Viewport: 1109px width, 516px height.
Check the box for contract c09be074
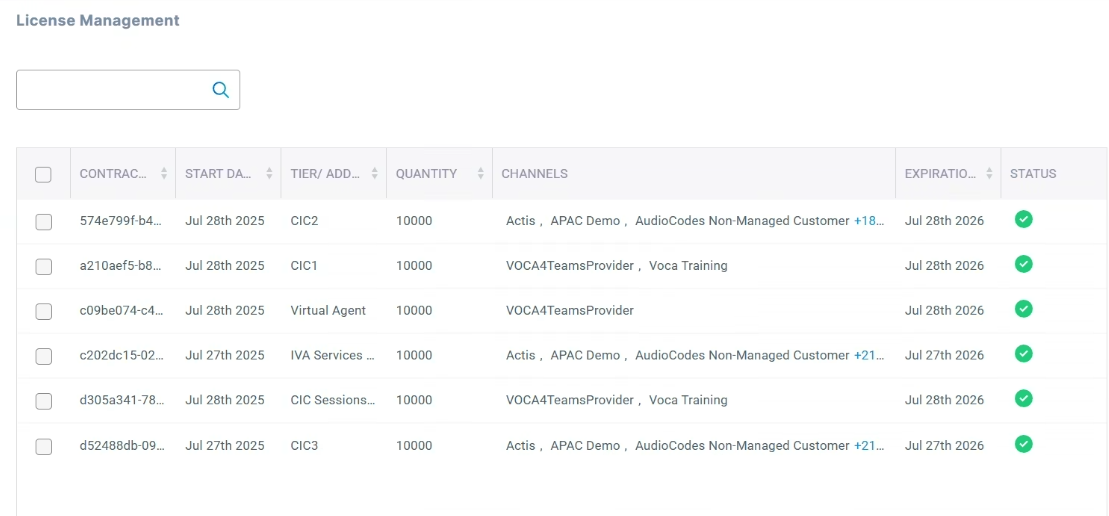43,311
